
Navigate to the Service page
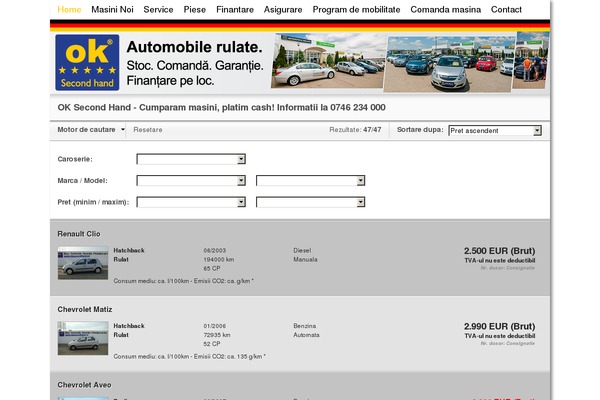pyautogui.click(x=158, y=9)
